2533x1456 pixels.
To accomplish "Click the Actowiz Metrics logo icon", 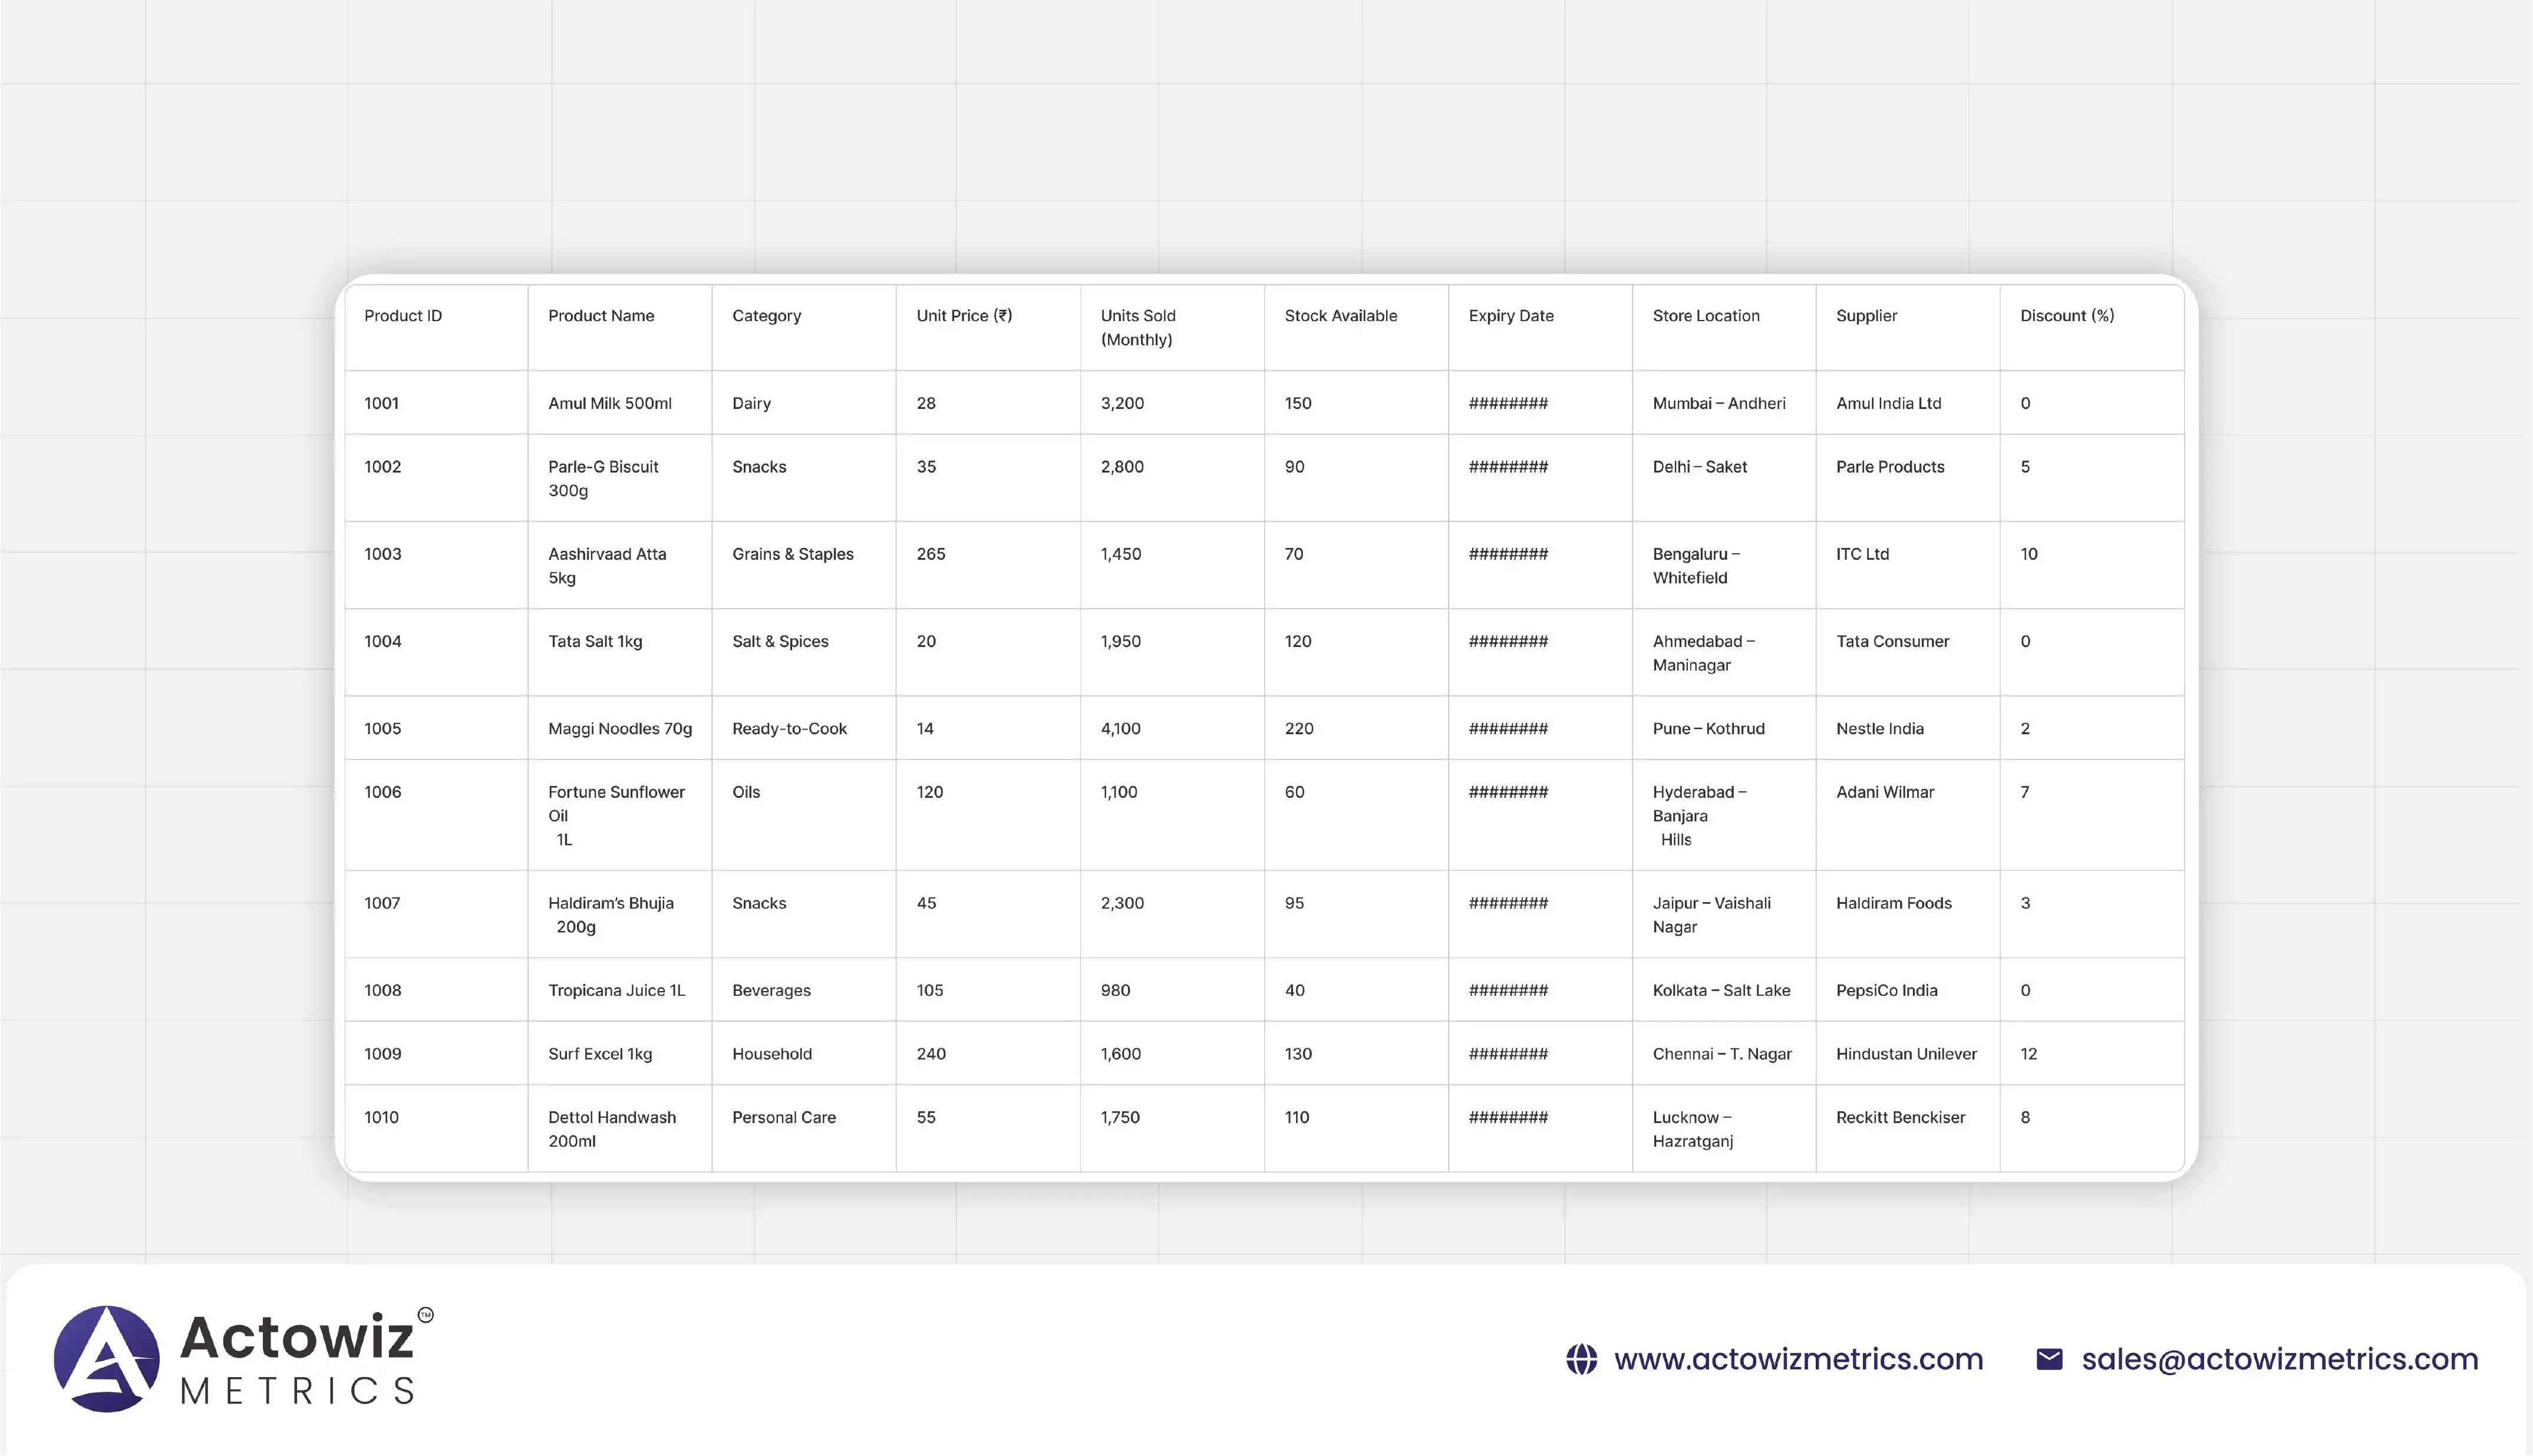I will click(106, 1359).
